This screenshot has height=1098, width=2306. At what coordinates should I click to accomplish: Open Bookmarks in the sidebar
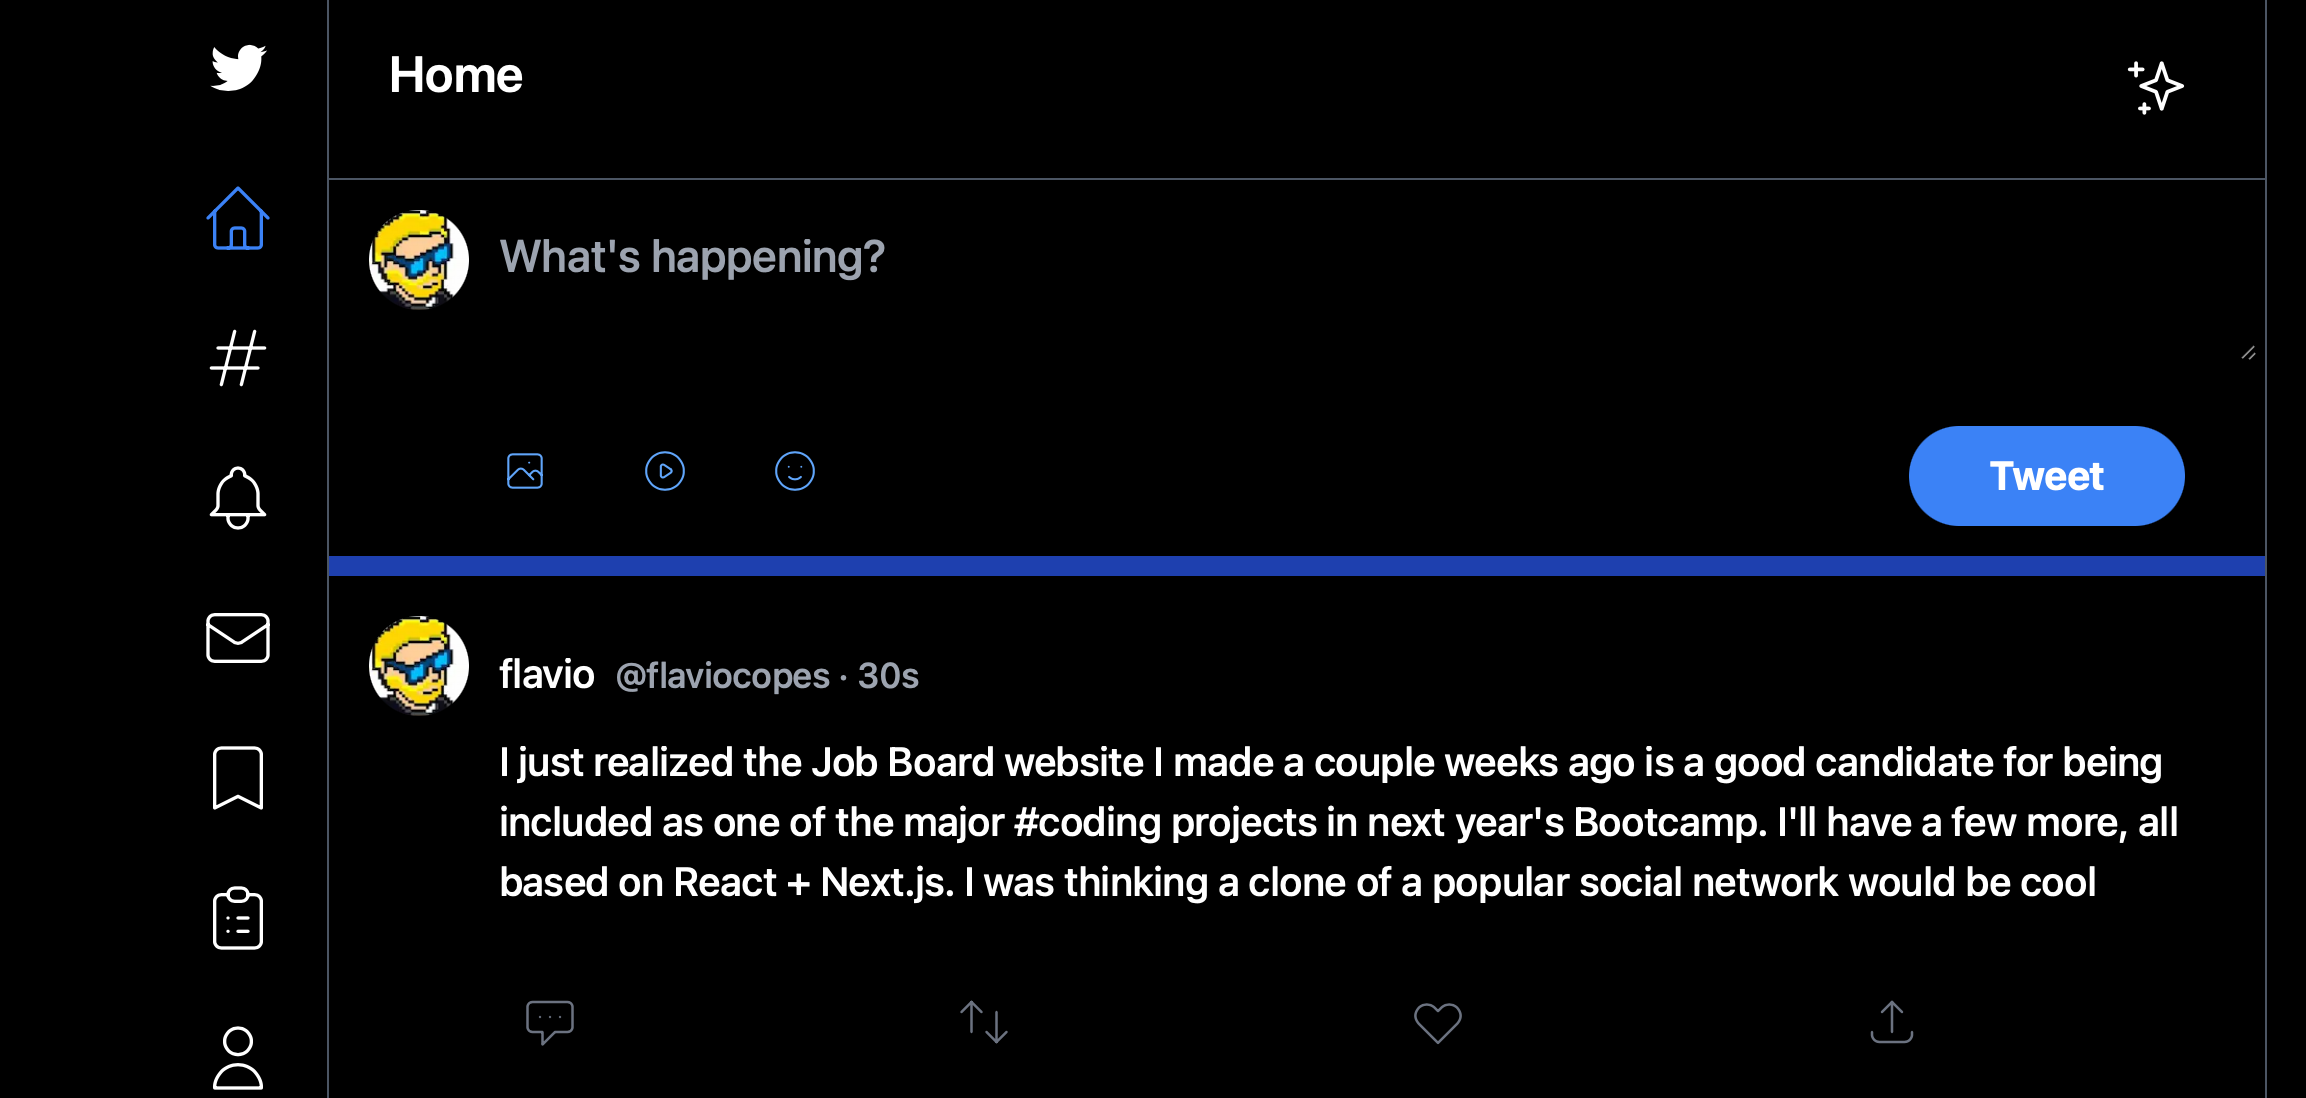click(238, 777)
